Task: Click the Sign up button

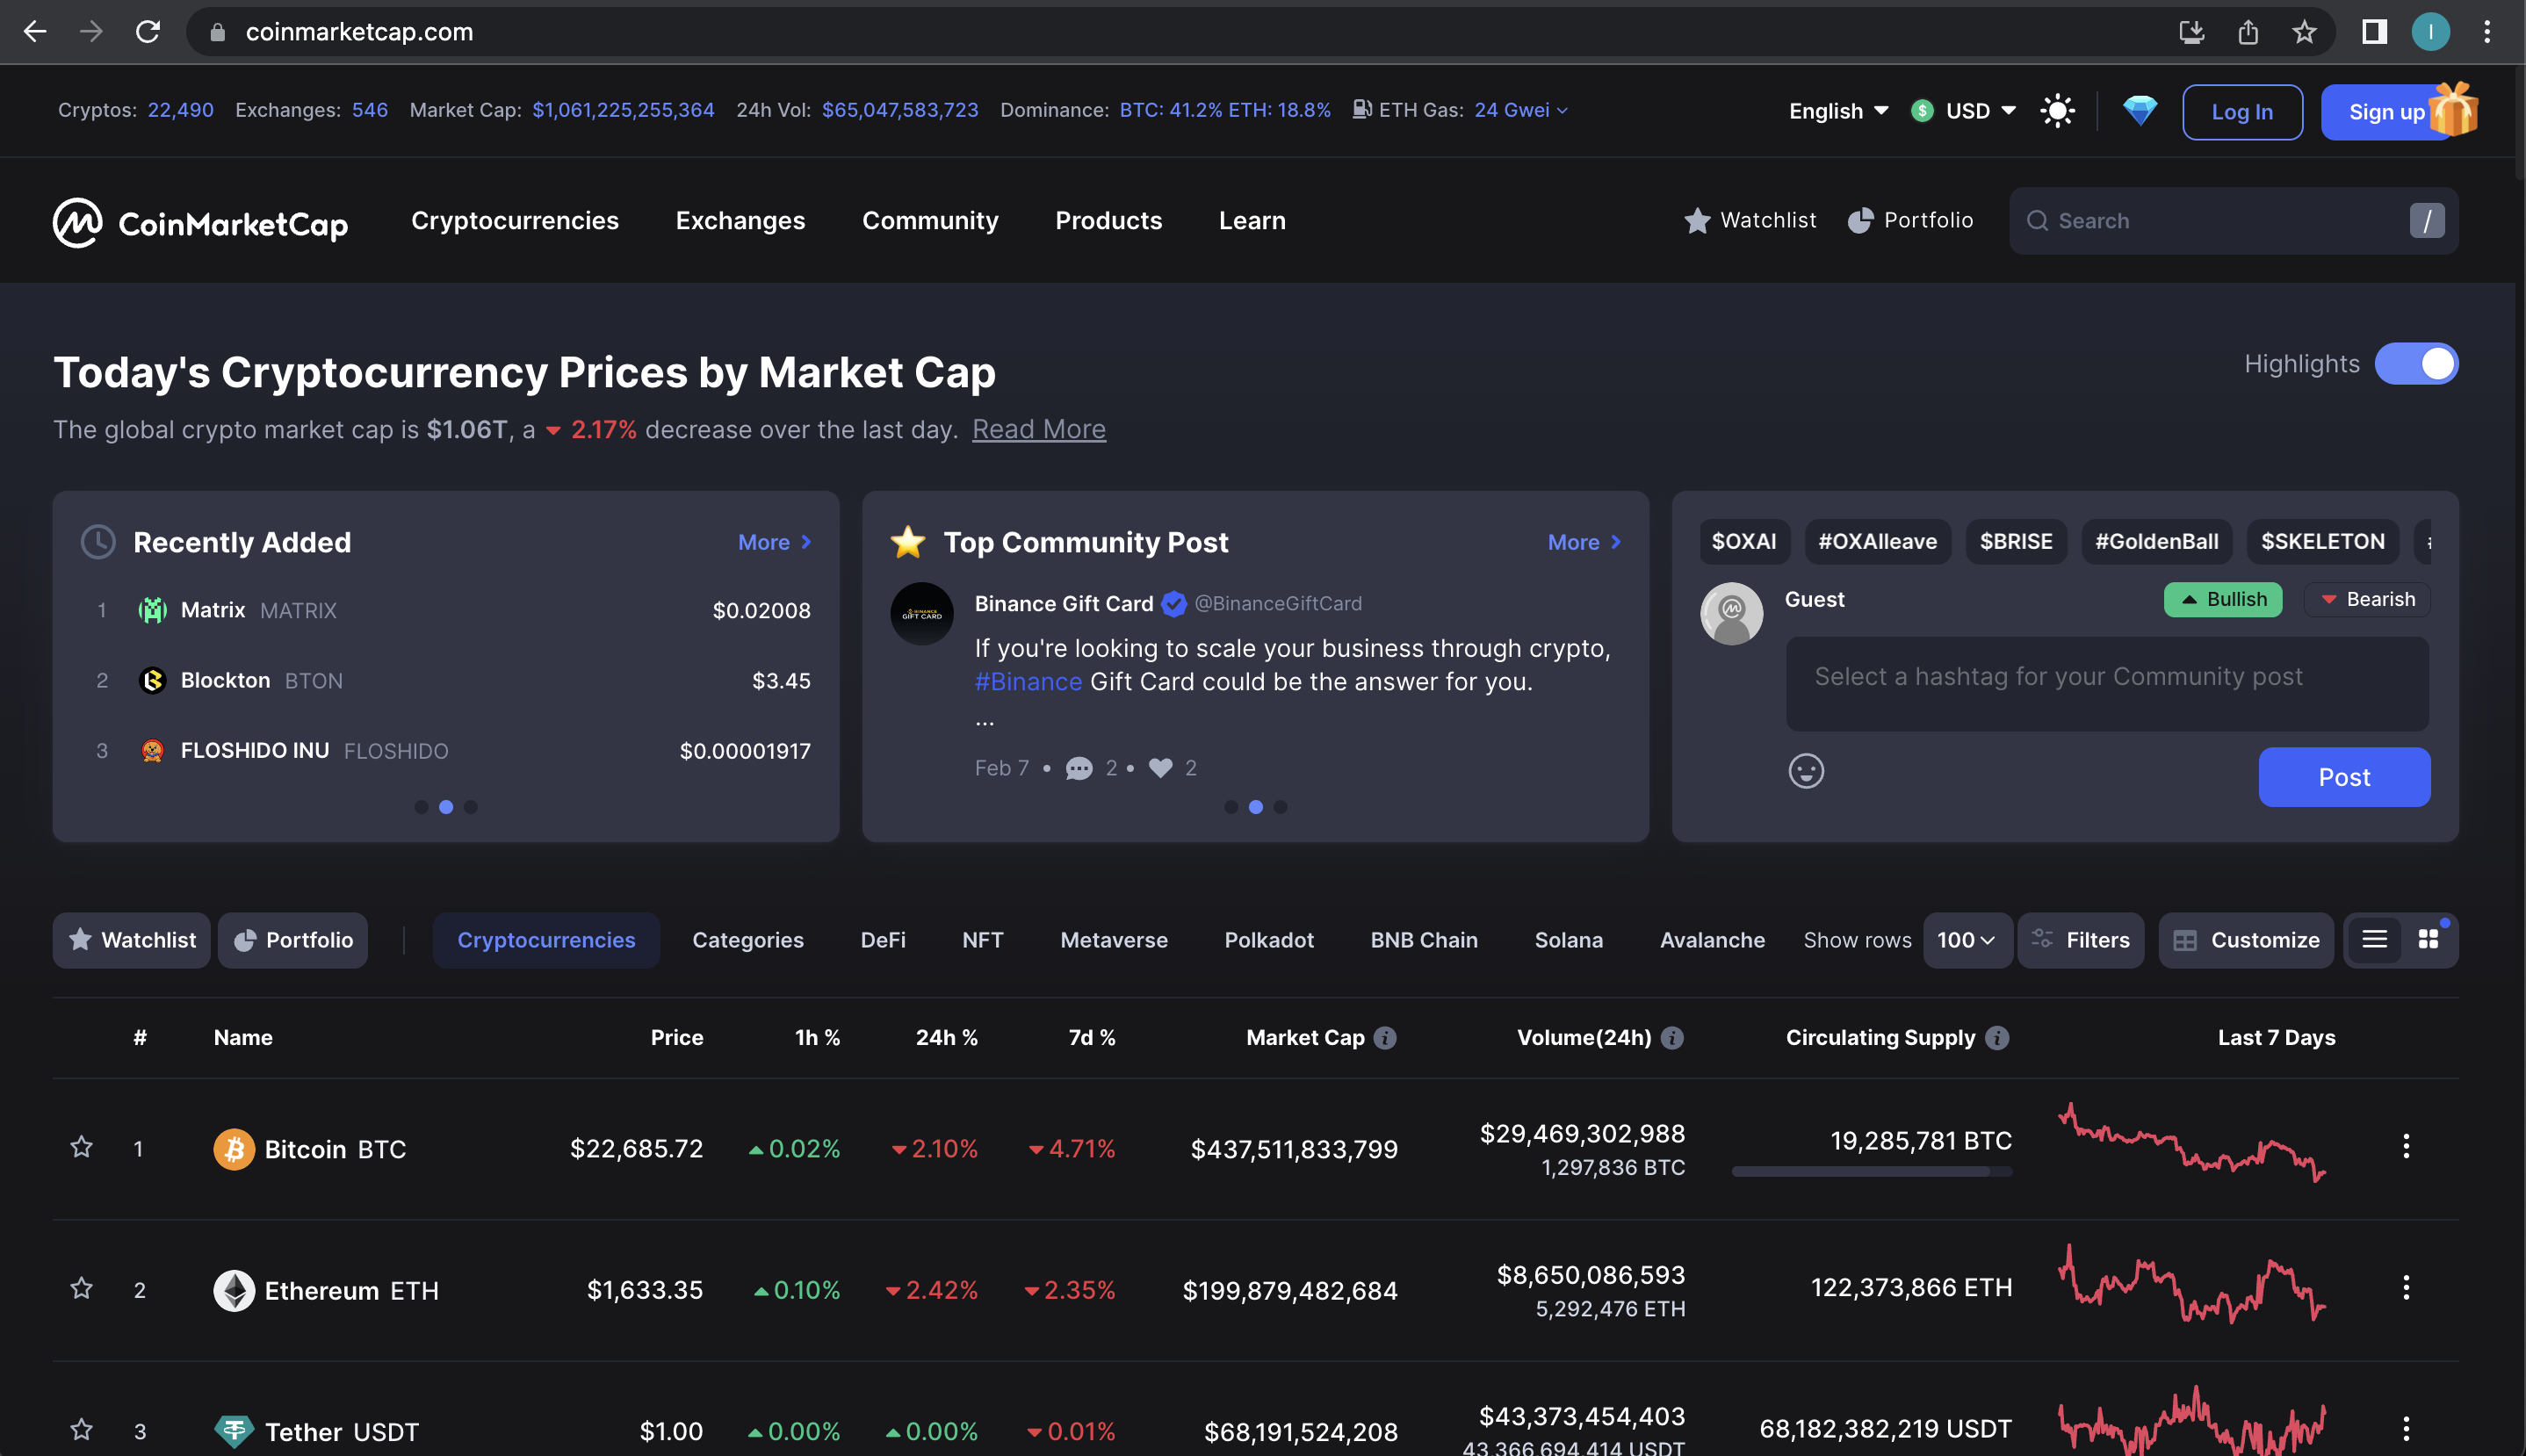Action: 2387,112
